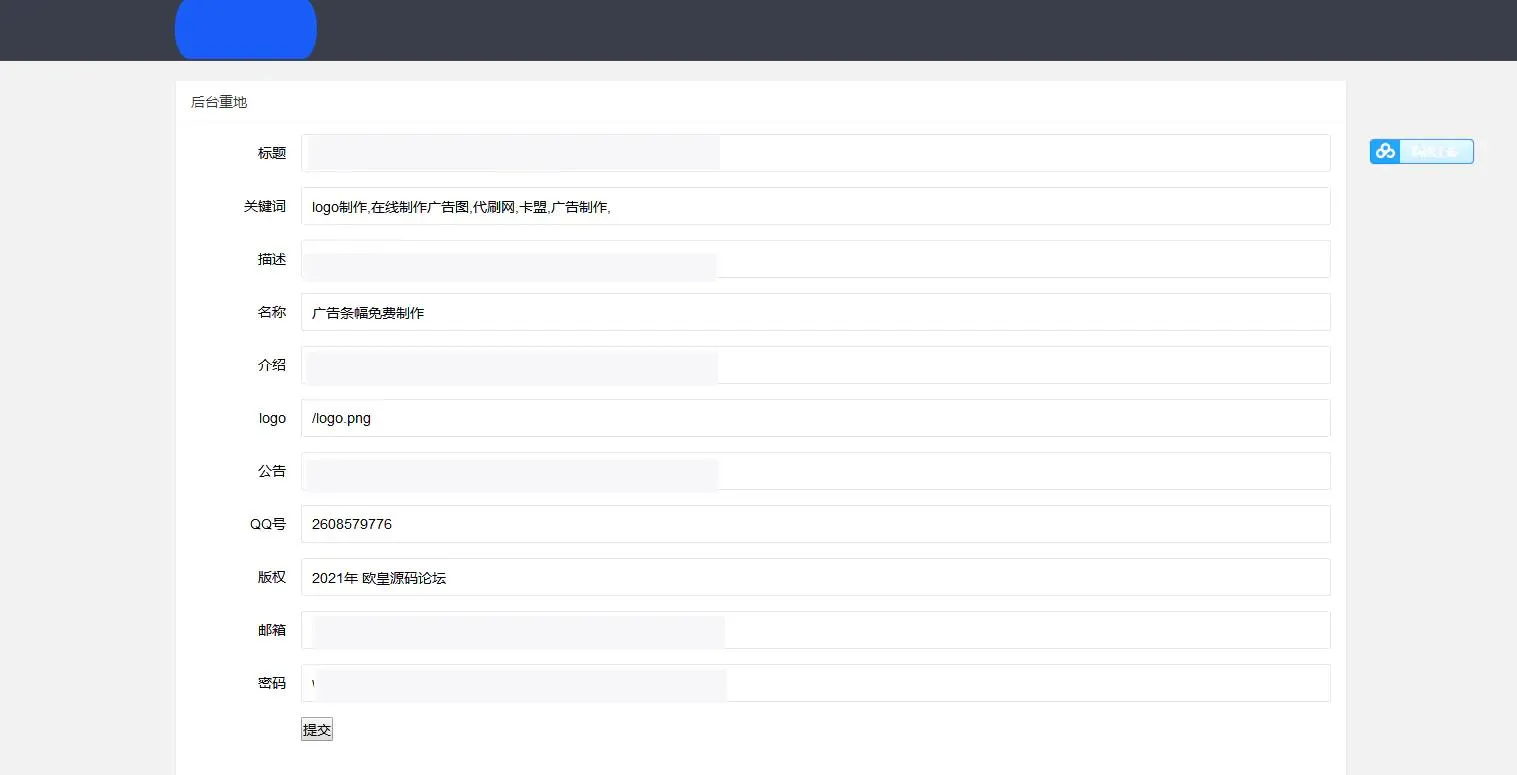Screen dimensions: 1517x775
Task: Click the QQ号 field showing 2608579776
Action: coord(815,524)
